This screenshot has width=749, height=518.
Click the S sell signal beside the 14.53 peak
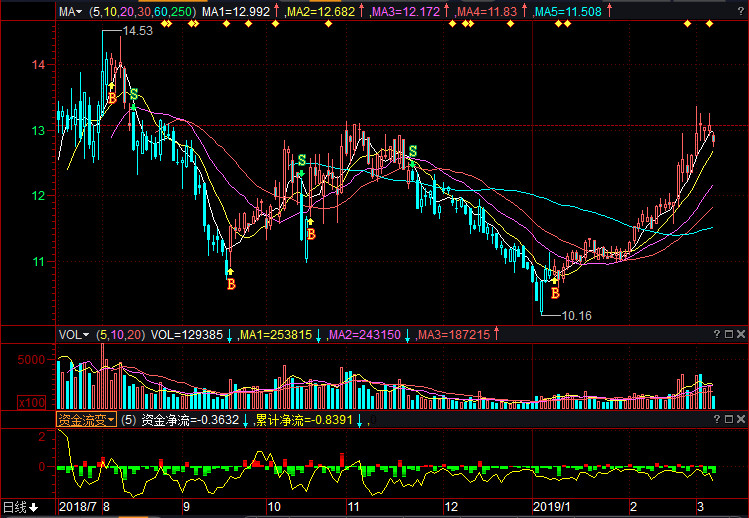(x=133, y=94)
